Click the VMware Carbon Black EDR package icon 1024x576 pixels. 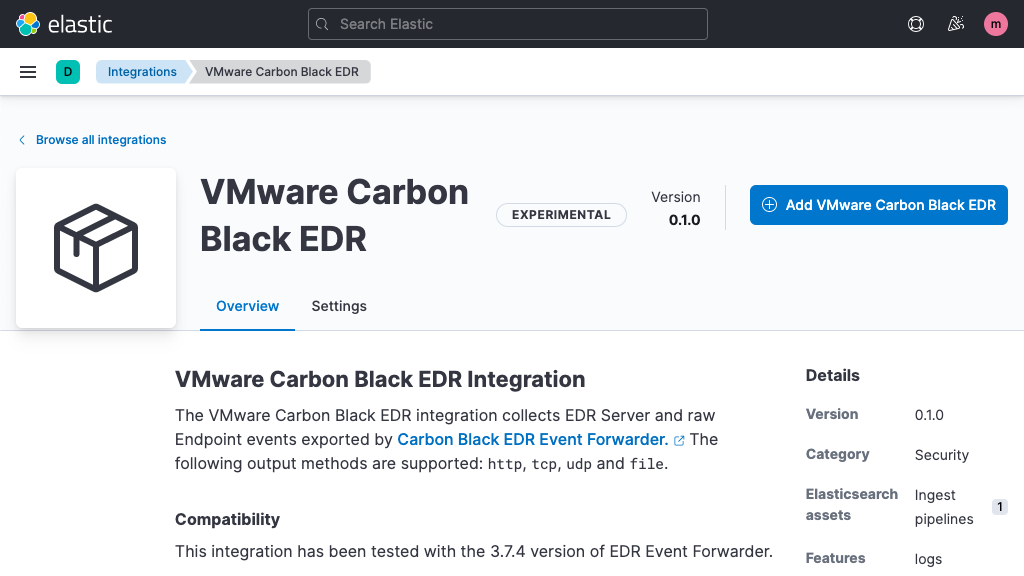[96, 248]
